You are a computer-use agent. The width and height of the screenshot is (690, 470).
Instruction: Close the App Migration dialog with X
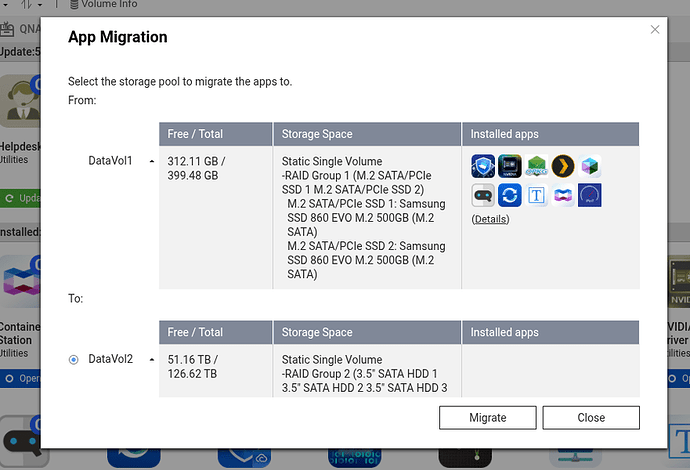pyautogui.click(x=655, y=30)
